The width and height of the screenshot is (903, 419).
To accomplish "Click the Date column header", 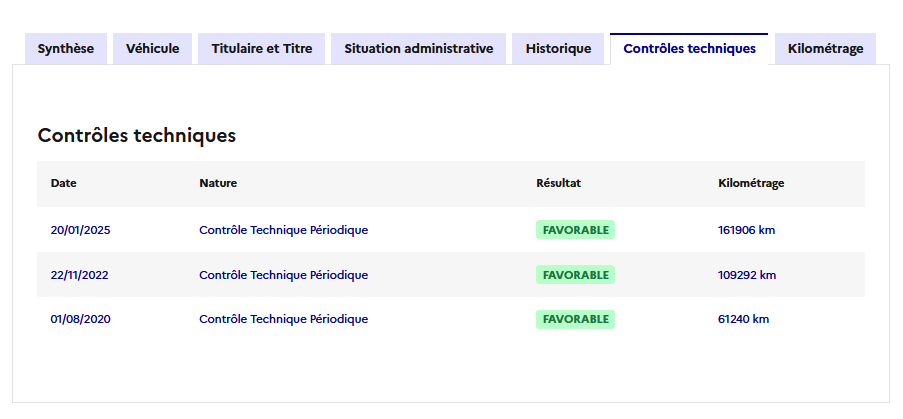I will [x=64, y=184].
